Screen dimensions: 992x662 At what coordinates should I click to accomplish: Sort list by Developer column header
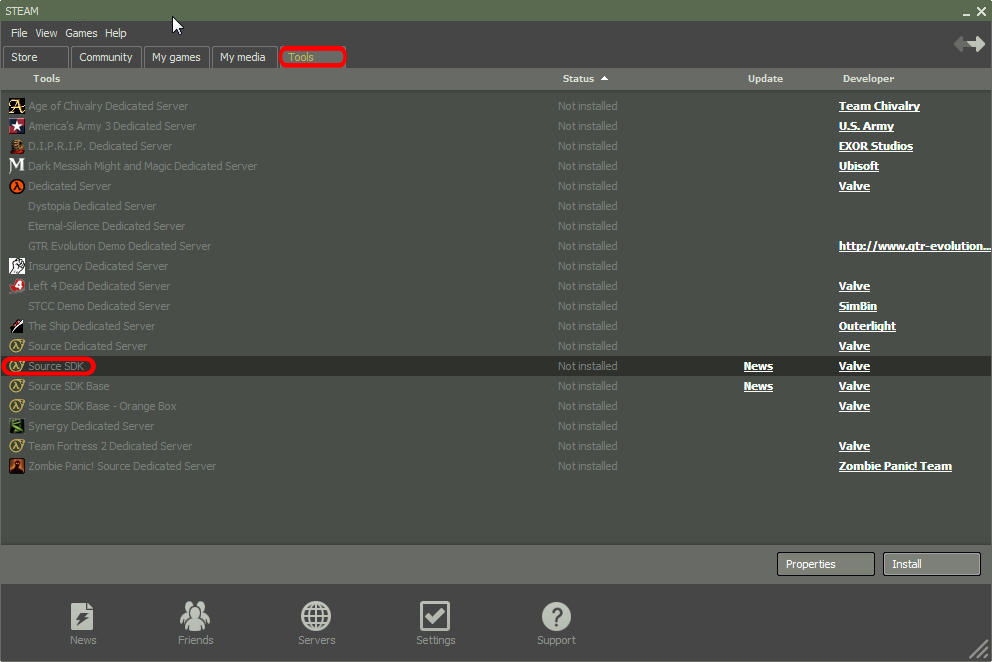(868, 78)
